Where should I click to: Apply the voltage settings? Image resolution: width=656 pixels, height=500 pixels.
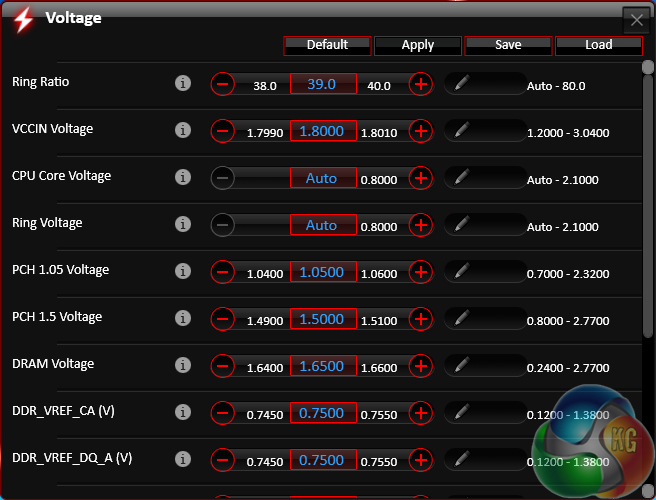(x=418, y=46)
